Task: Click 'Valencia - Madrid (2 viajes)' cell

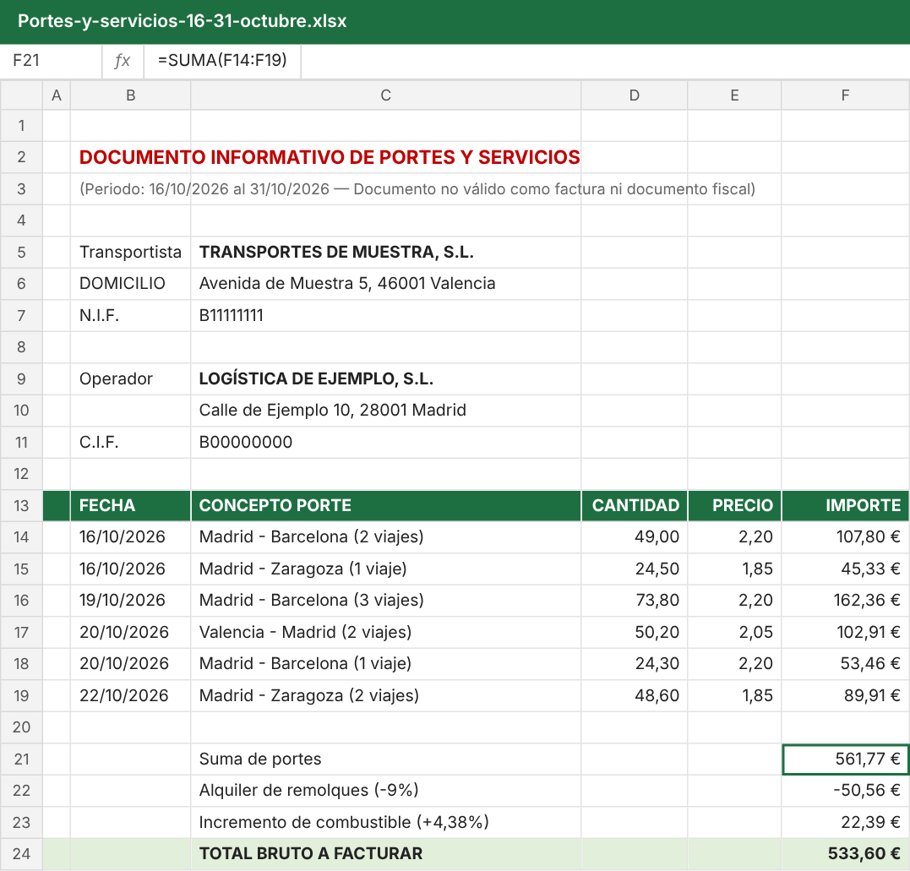Action: pos(385,632)
